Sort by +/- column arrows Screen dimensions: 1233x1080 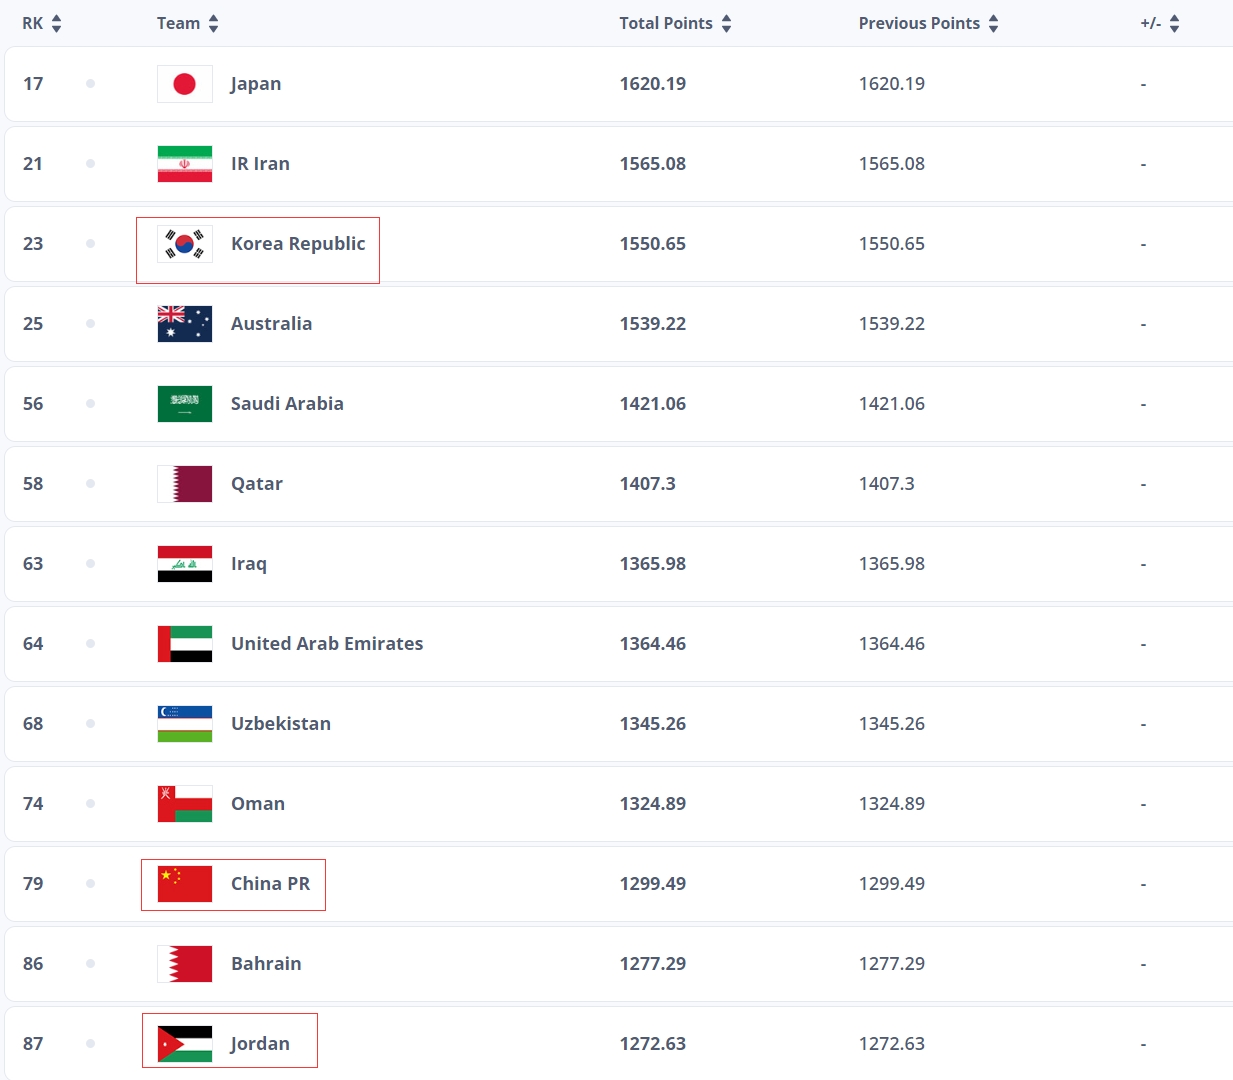pos(1175,24)
